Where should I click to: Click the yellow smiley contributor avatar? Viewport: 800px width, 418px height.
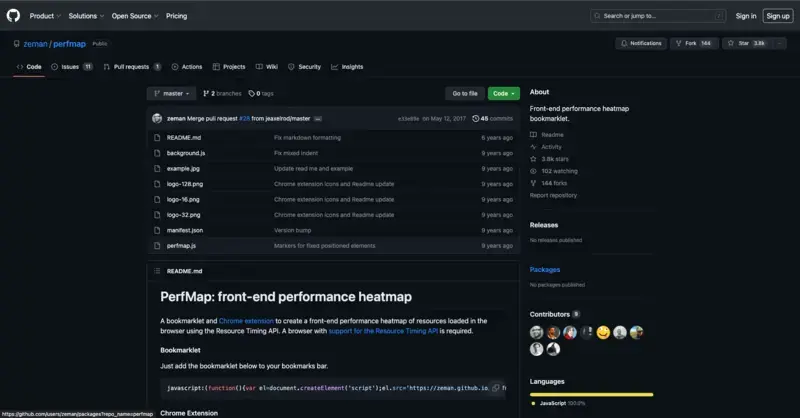603,333
